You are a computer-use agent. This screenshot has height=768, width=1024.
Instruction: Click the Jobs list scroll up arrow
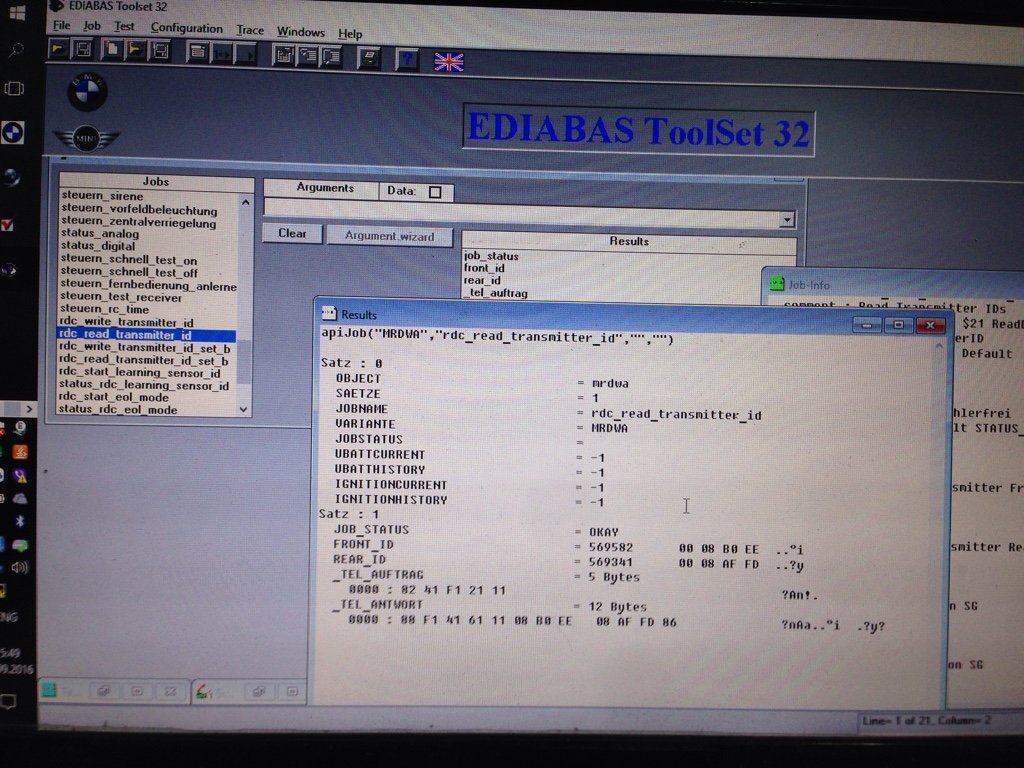pyautogui.click(x=245, y=202)
